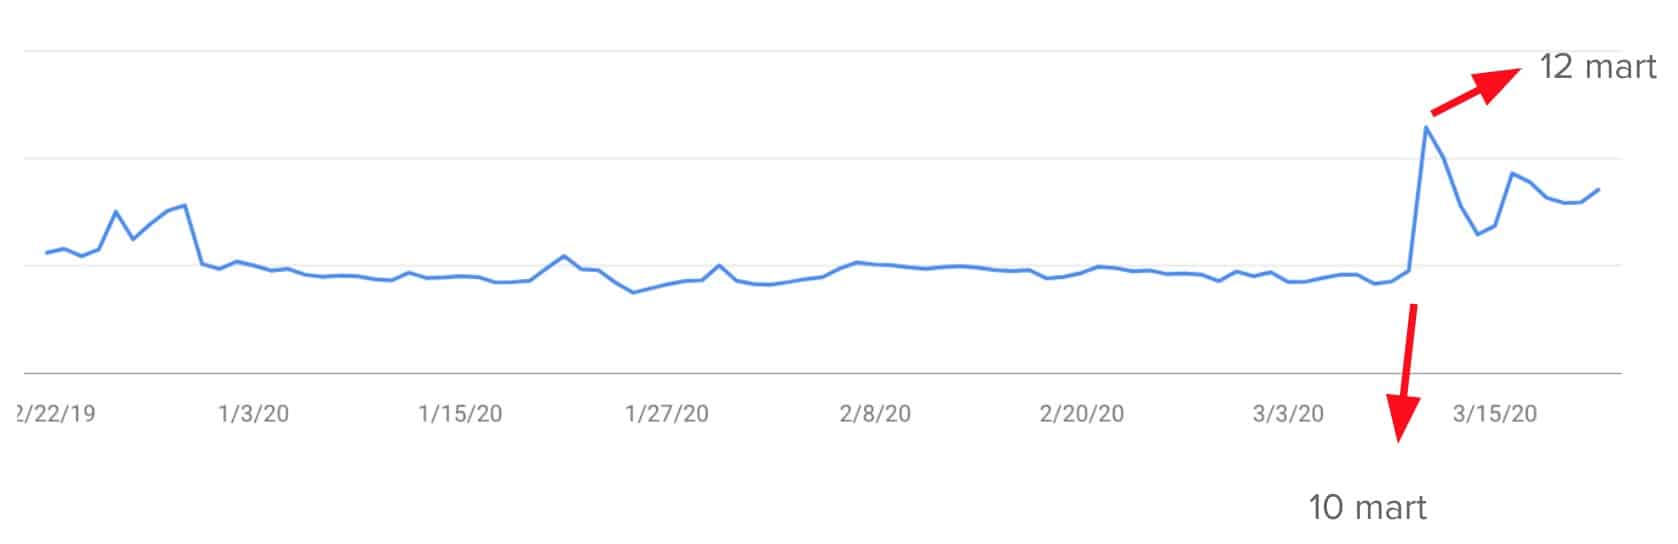The width and height of the screenshot is (1678, 544).
Task: Click the 2/8/20 date axis label
Action: pyautogui.click(x=874, y=413)
